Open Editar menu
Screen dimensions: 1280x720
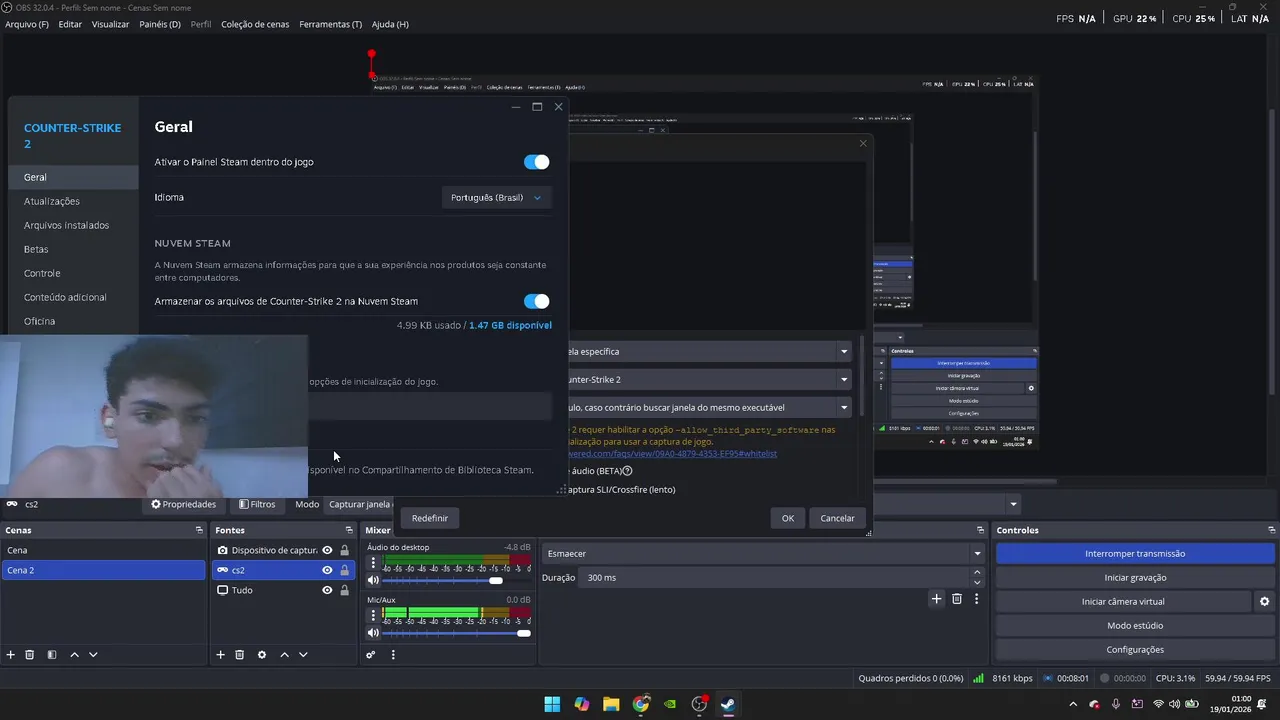pos(70,24)
